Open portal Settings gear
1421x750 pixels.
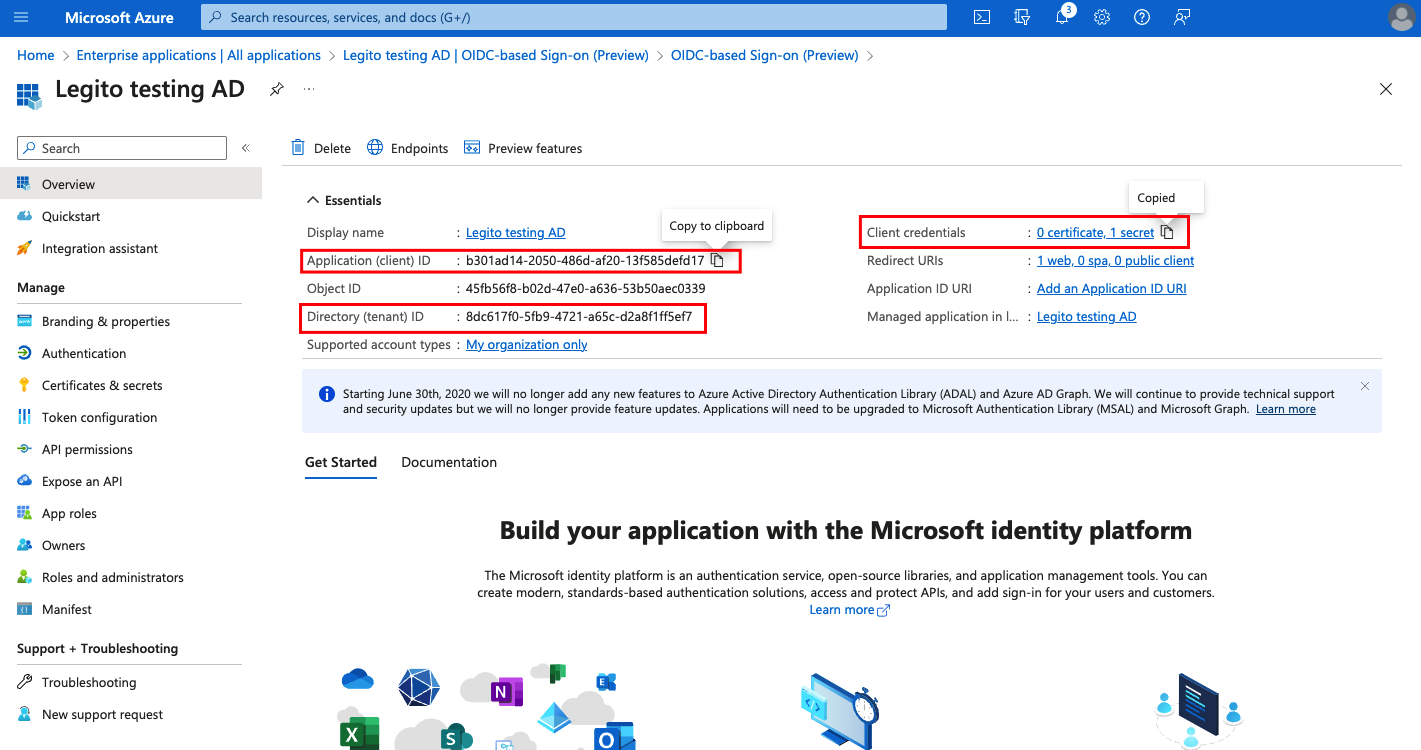coord(1102,17)
